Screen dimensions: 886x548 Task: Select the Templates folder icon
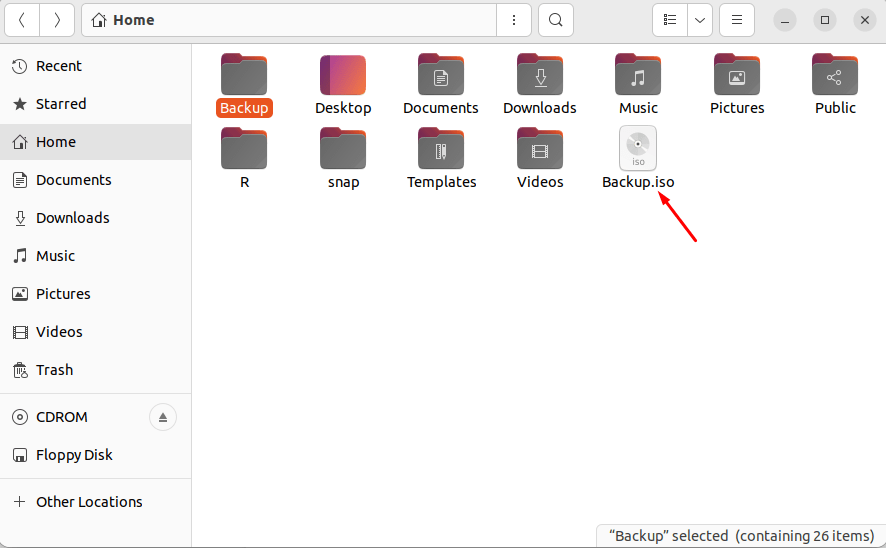[441, 149]
